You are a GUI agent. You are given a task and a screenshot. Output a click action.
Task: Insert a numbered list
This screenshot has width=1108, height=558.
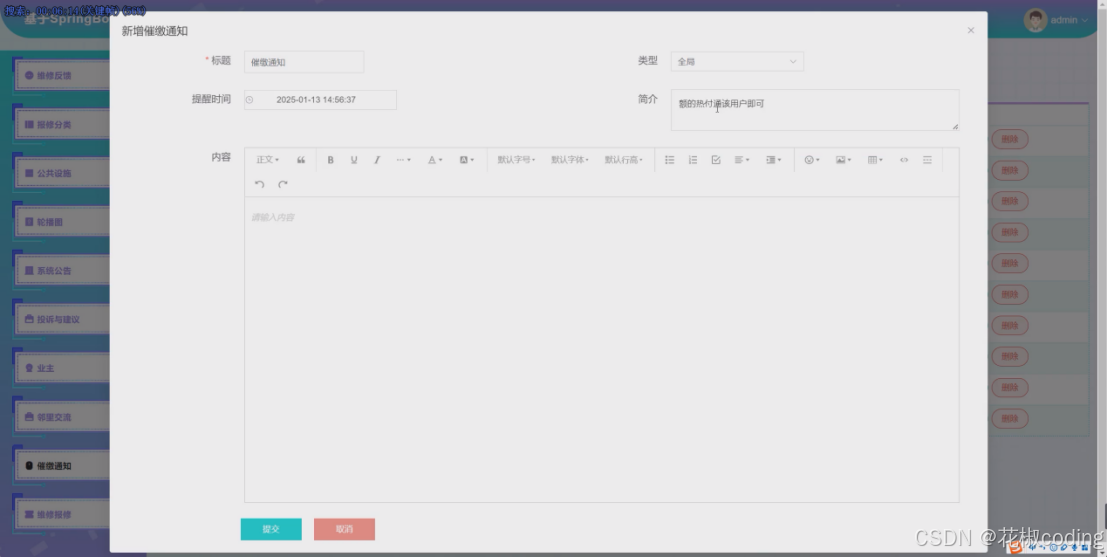(692, 160)
